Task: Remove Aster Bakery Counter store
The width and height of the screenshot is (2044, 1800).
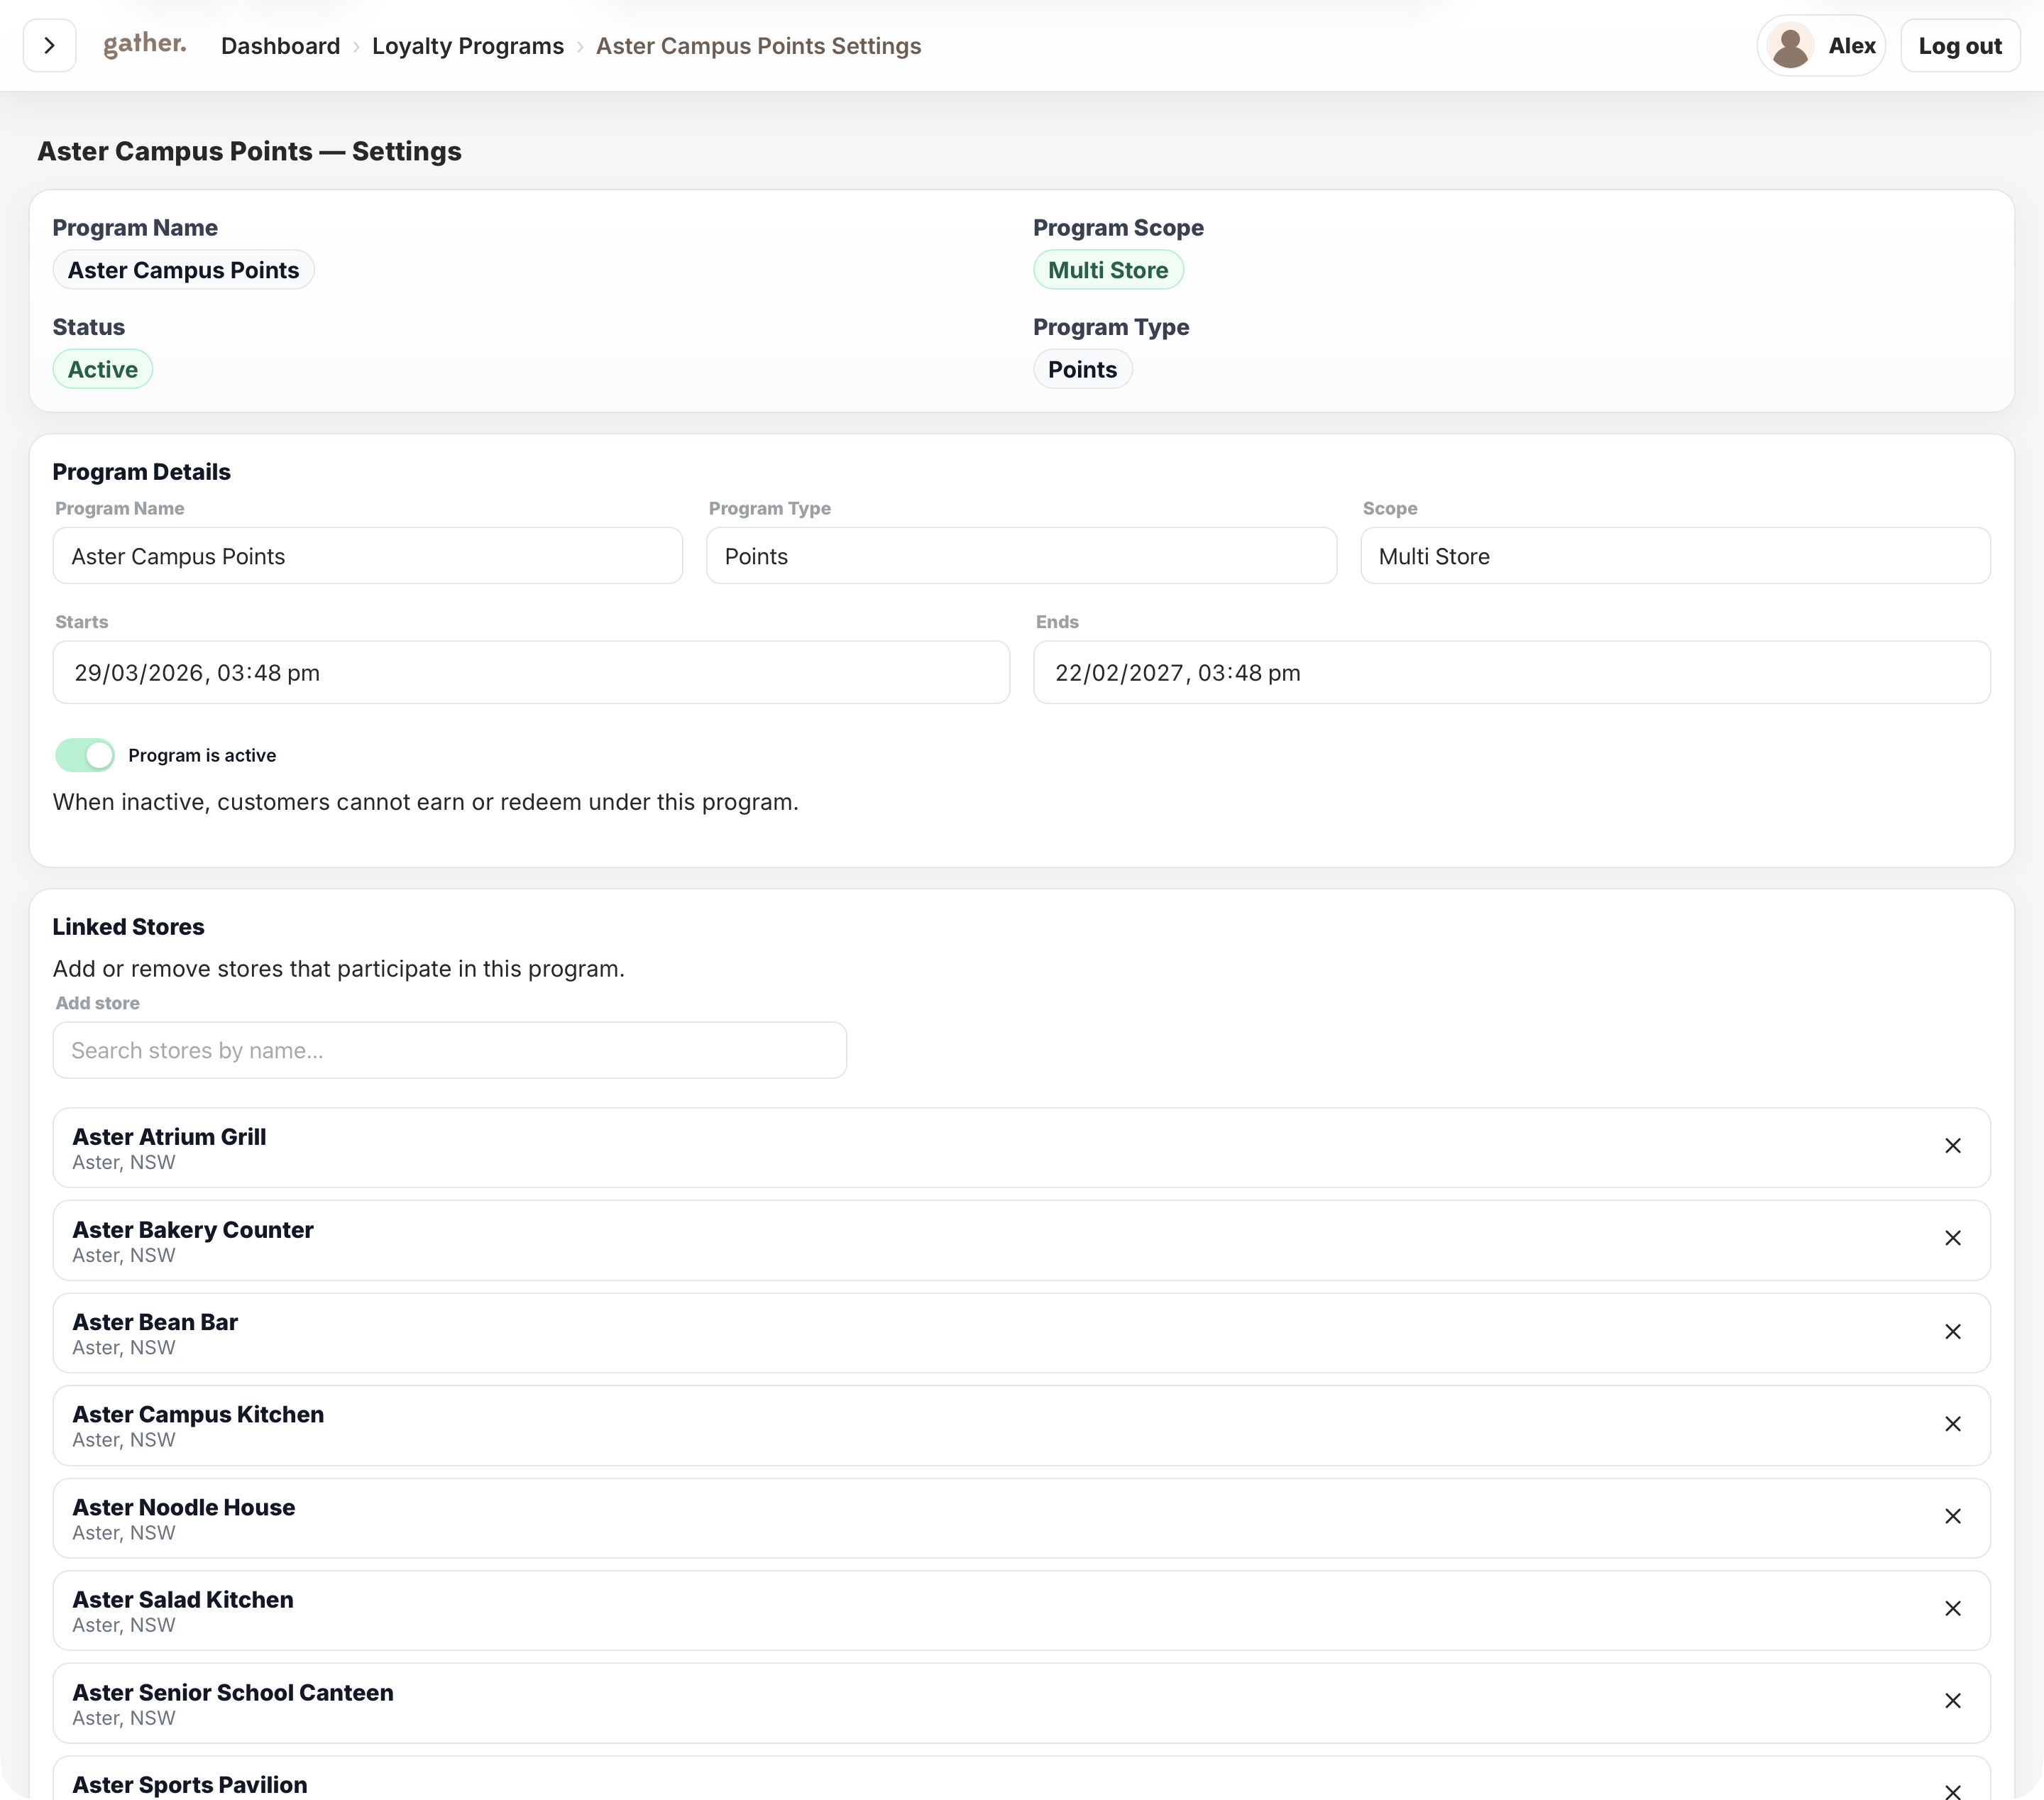Action: click(1952, 1238)
